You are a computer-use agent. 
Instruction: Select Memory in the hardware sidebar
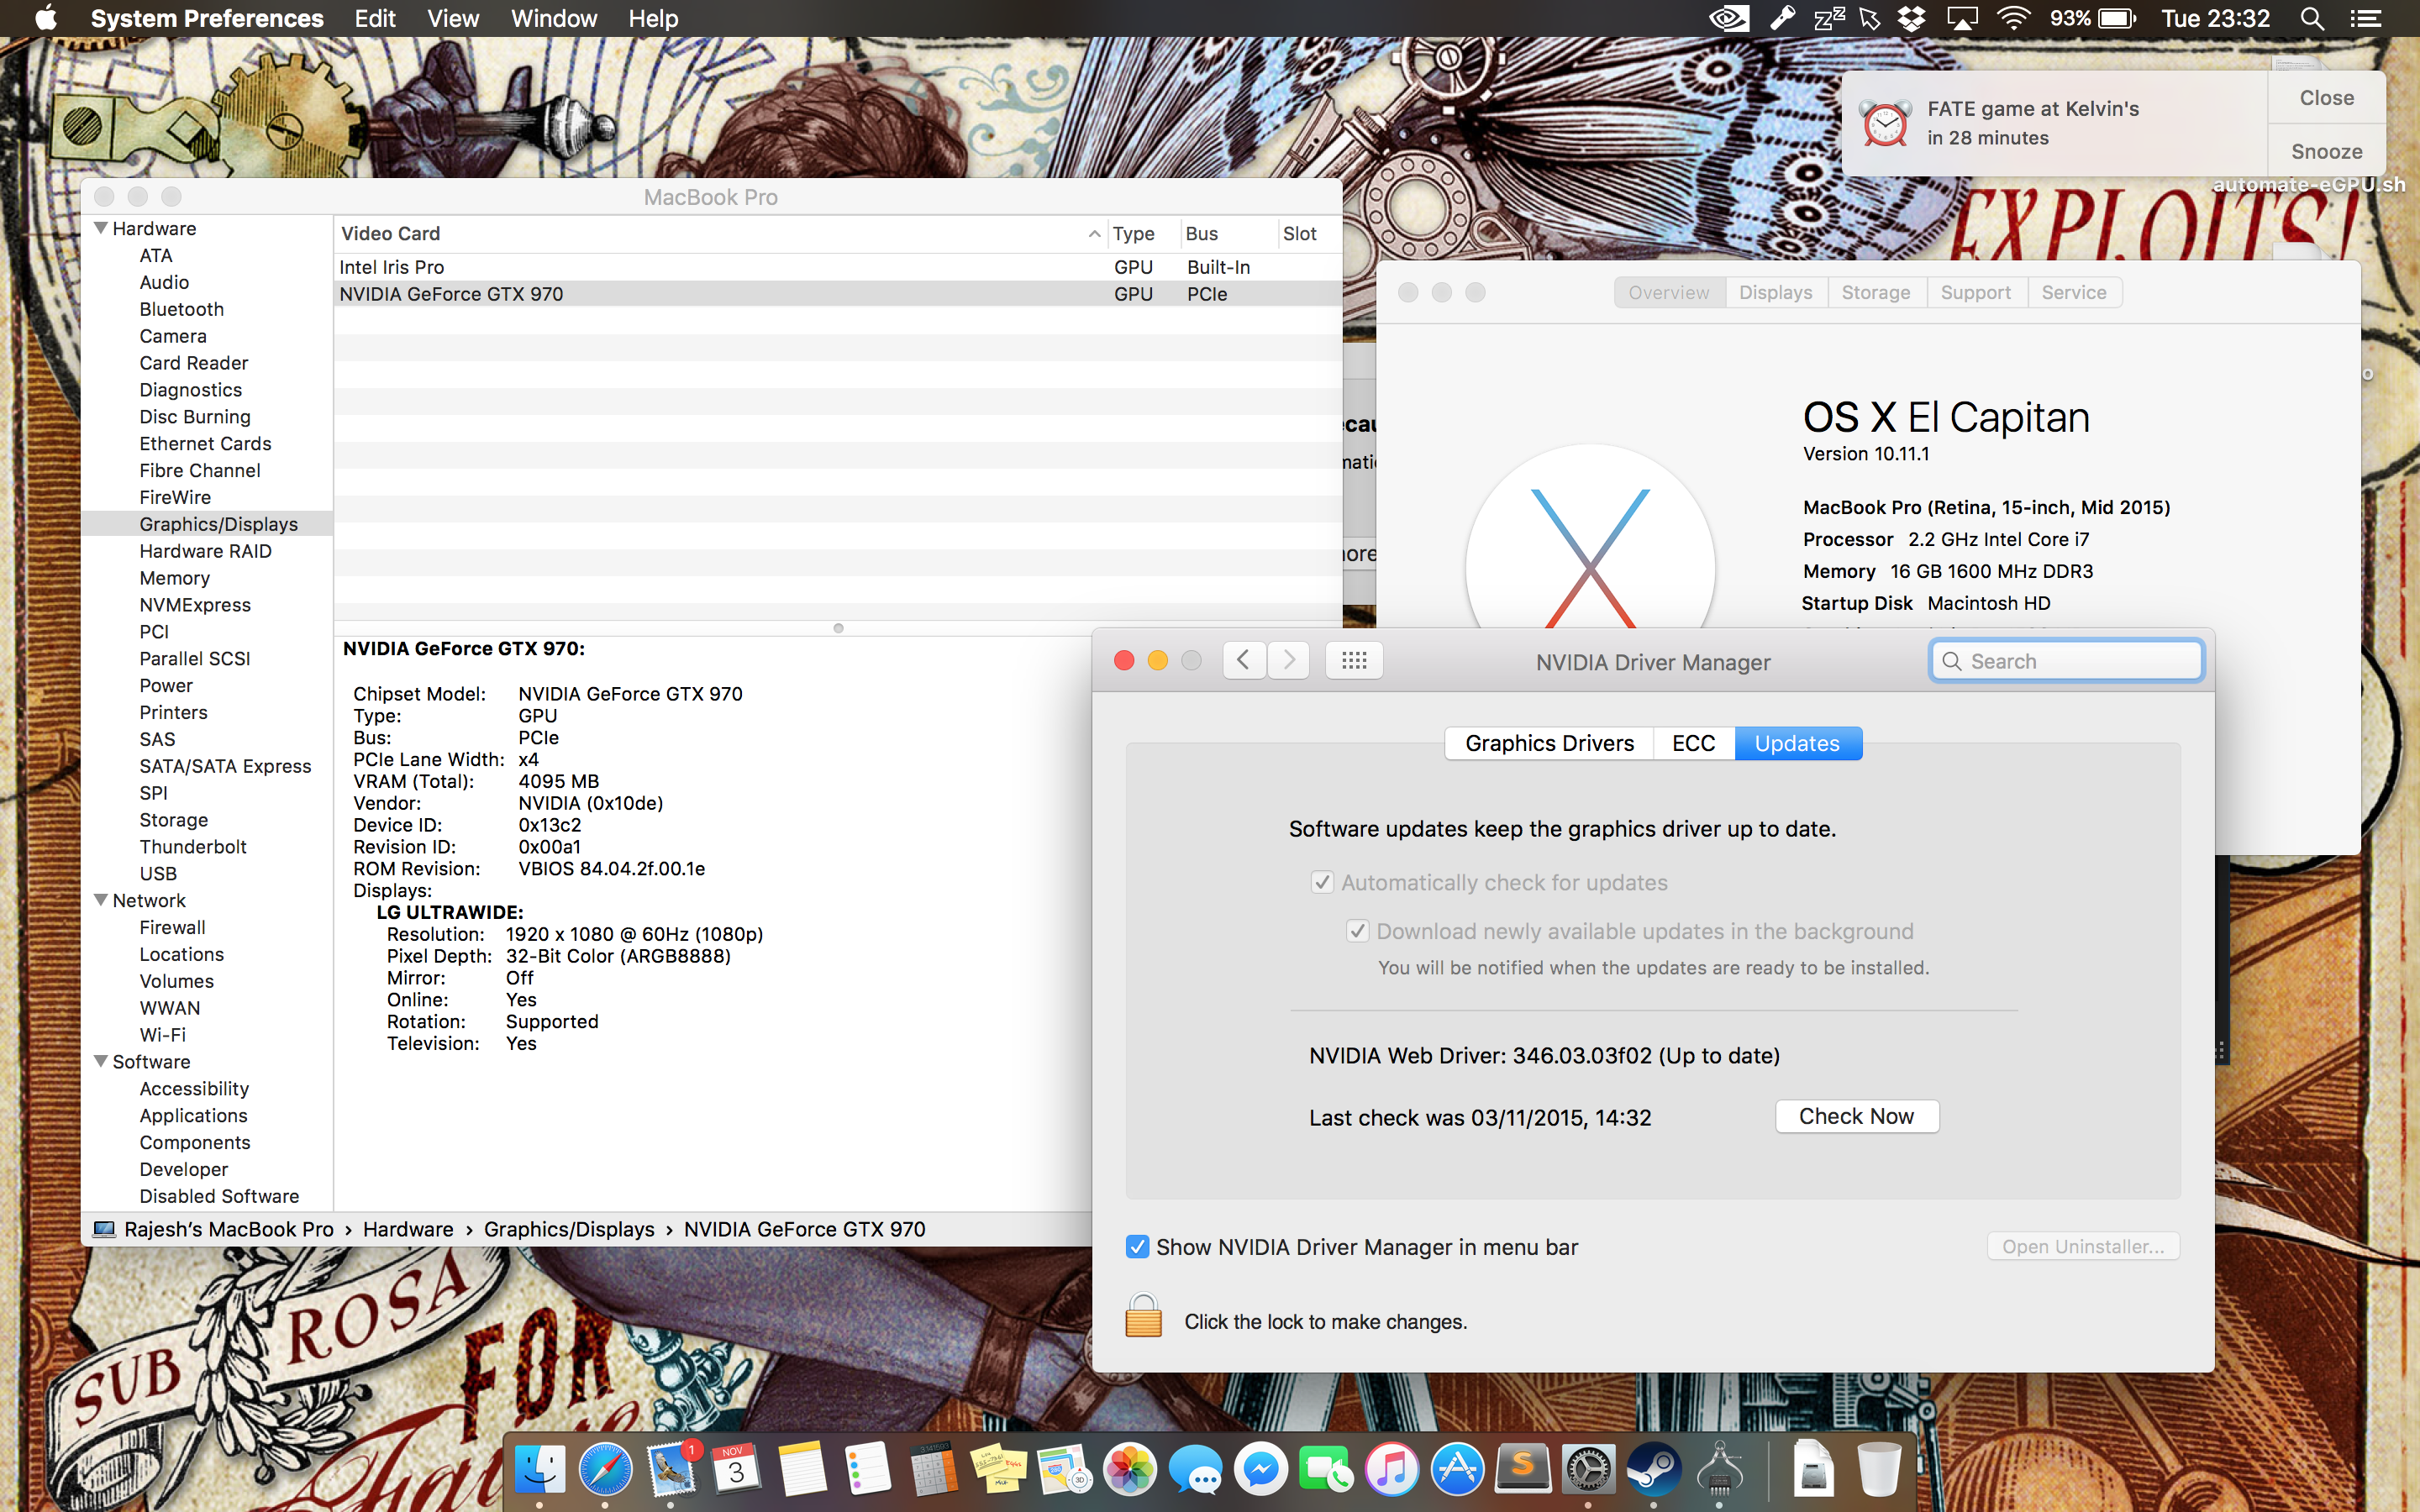pos(175,578)
